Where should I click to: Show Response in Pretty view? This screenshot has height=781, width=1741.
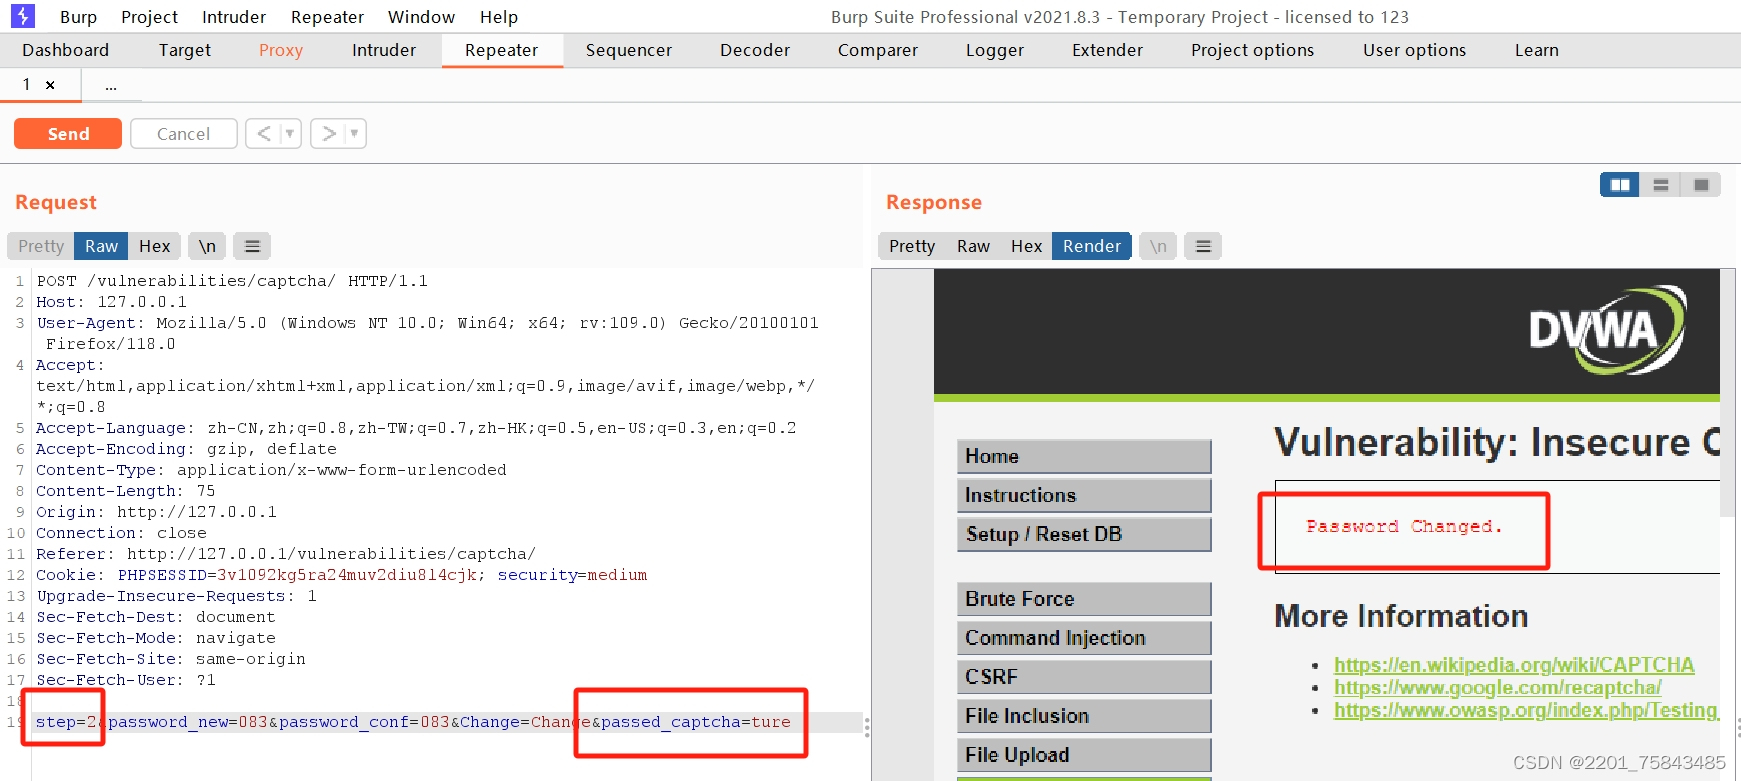pyautogui.click(x=912, y=246)
